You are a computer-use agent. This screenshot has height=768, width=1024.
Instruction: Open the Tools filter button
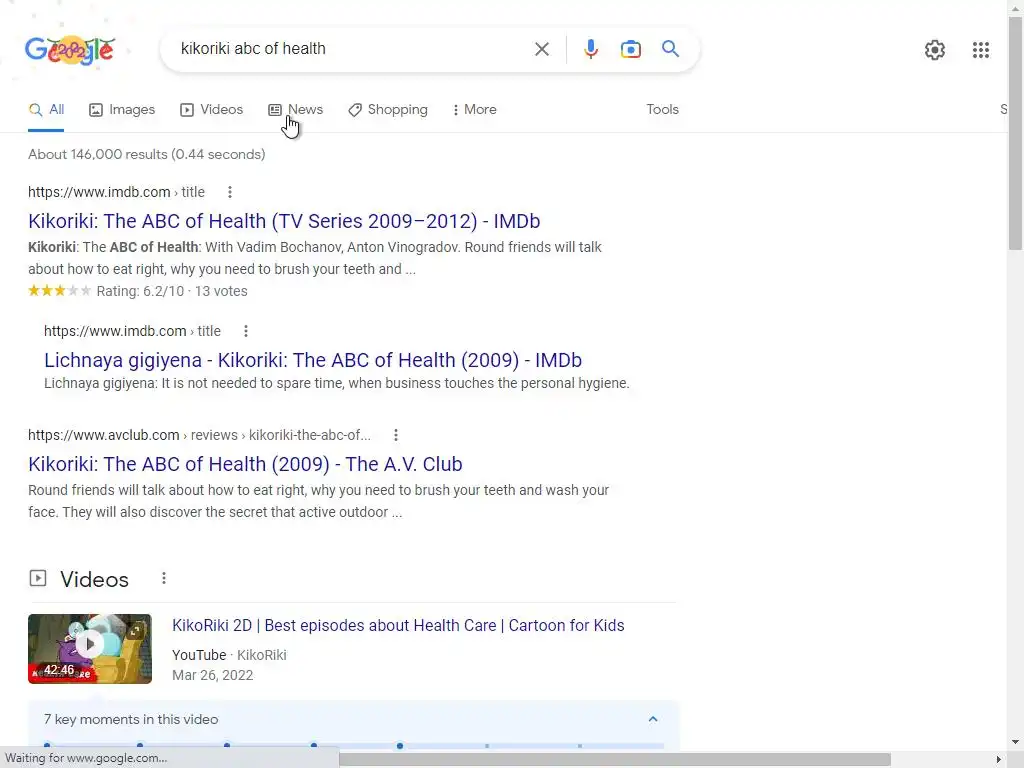coord(662,110)
